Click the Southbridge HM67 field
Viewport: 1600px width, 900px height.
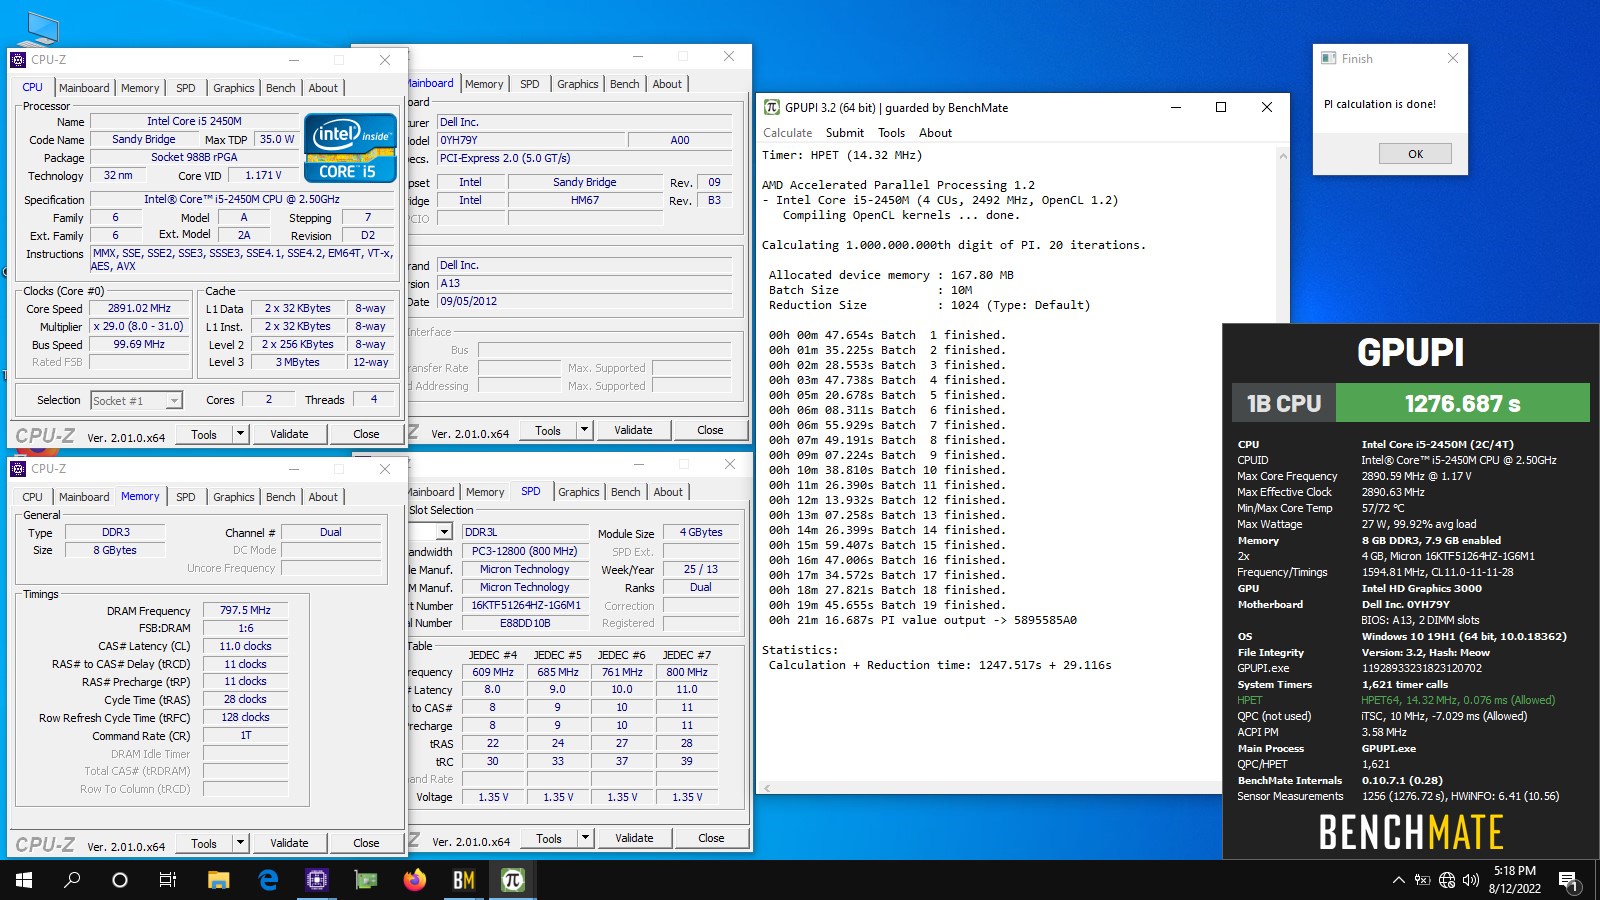(585, 200)
